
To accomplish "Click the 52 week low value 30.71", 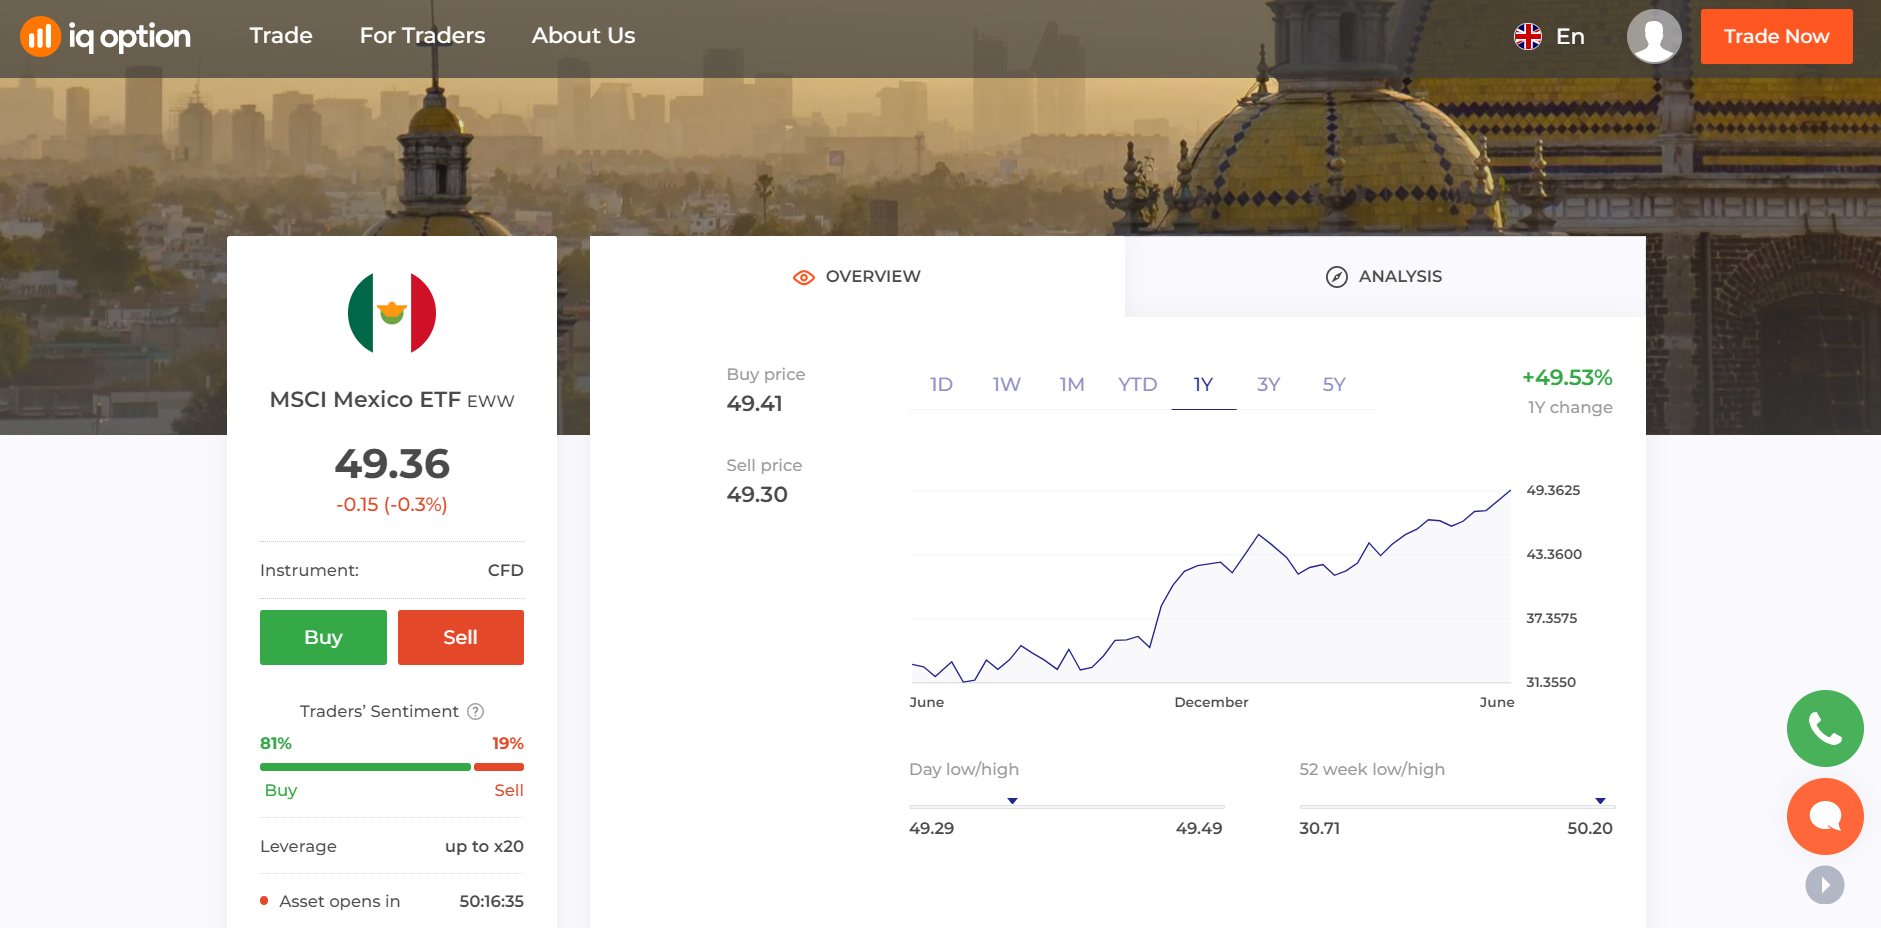I will click(x=1320, y=828).
